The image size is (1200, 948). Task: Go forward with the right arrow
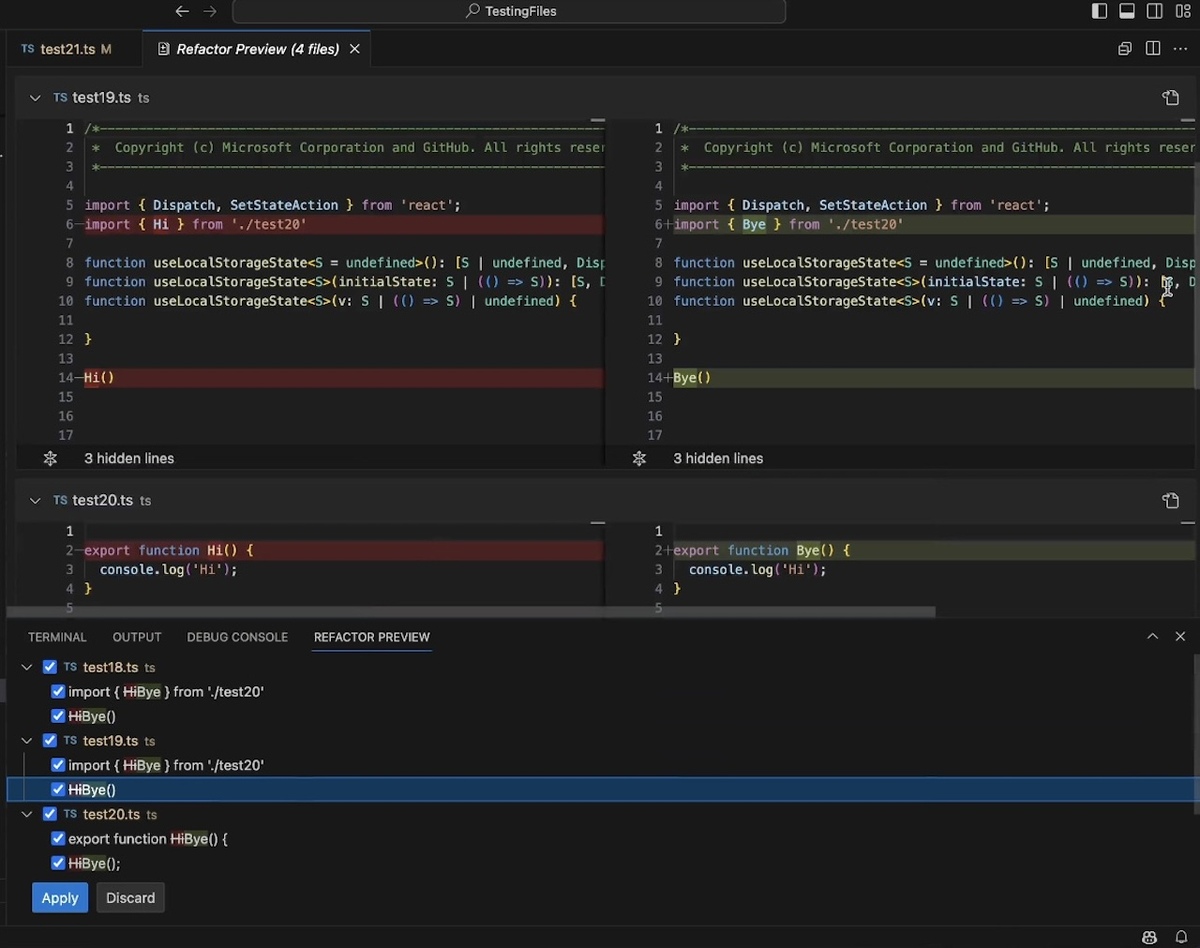click(x=210, y=11)
